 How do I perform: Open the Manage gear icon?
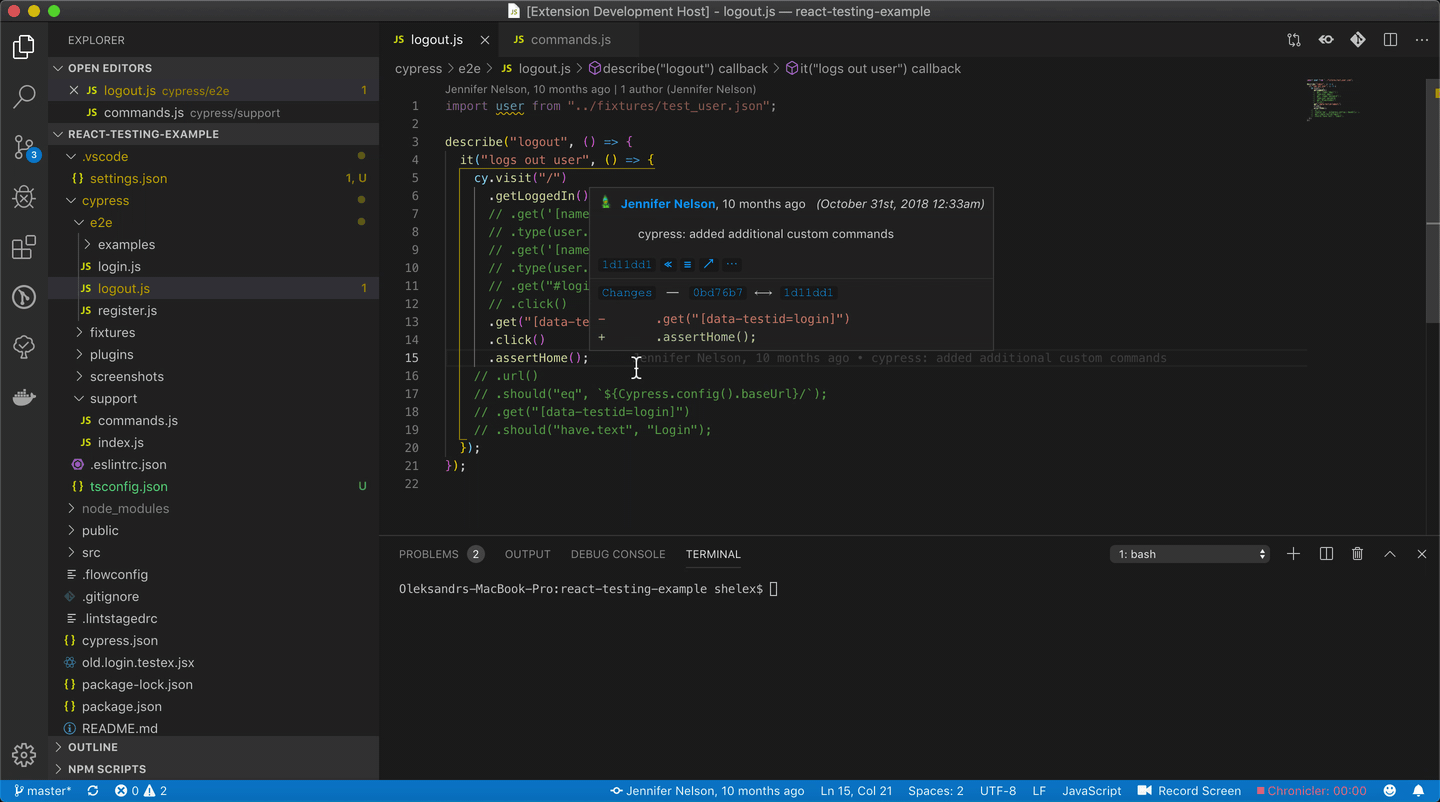24,754
